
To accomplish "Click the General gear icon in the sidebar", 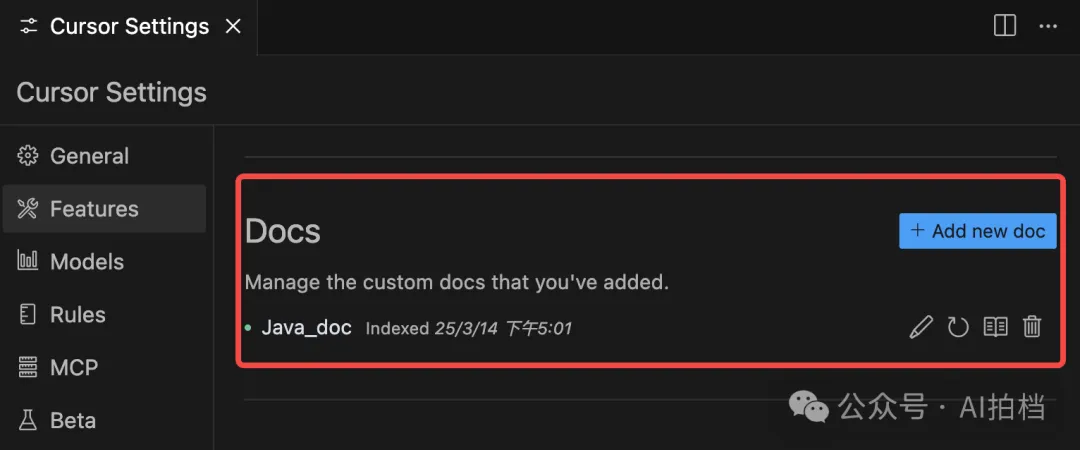I will tap(28, 156).
